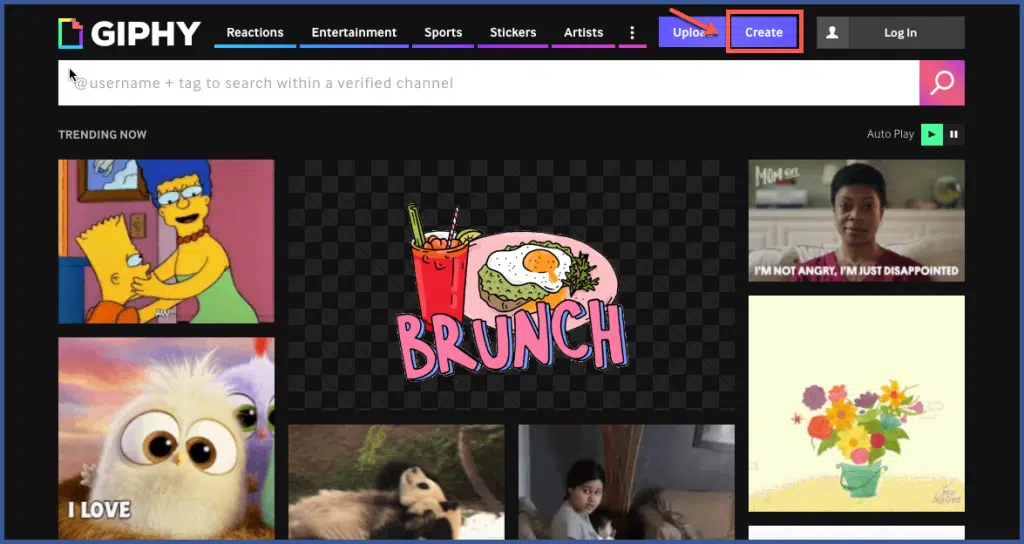Screen dimensions: 1024x544
Task: Click the Log In button
Action: coord(900,33)
